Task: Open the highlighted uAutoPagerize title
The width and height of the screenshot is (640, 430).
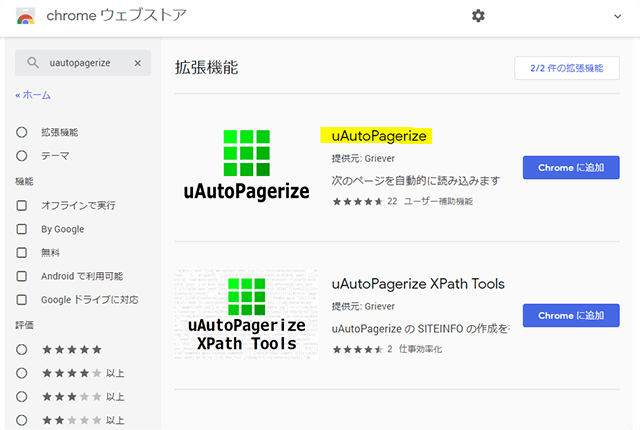Action: 378,136
